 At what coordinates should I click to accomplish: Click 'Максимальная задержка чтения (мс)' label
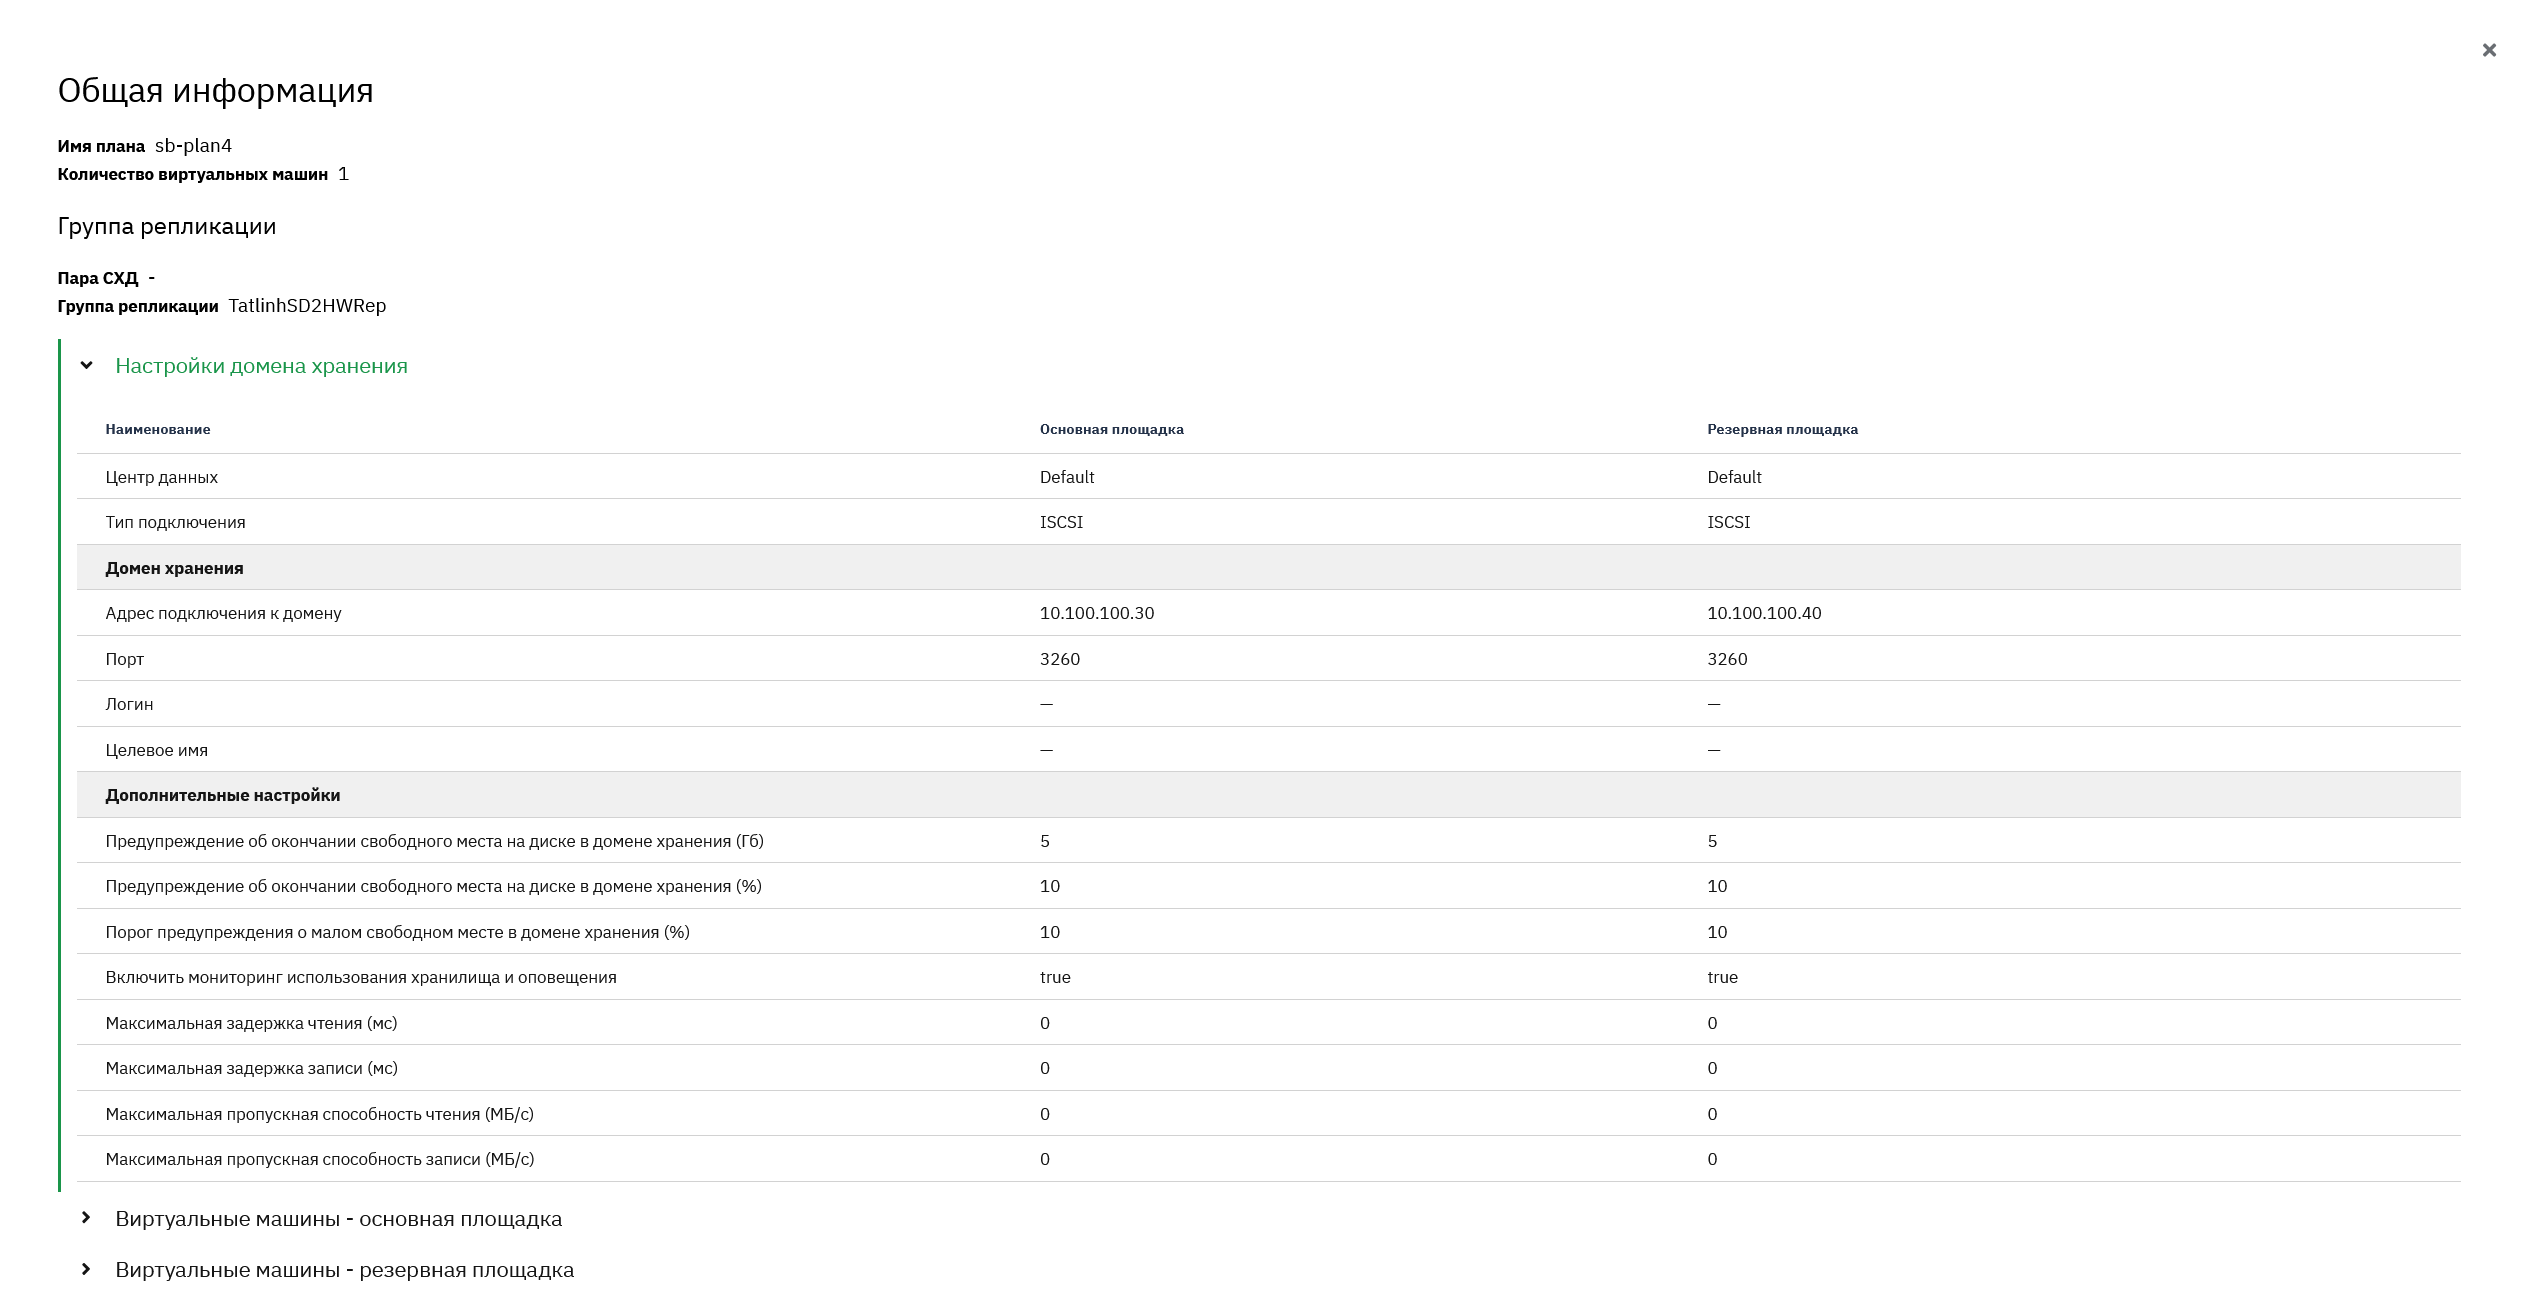(x=251, y=1023)
